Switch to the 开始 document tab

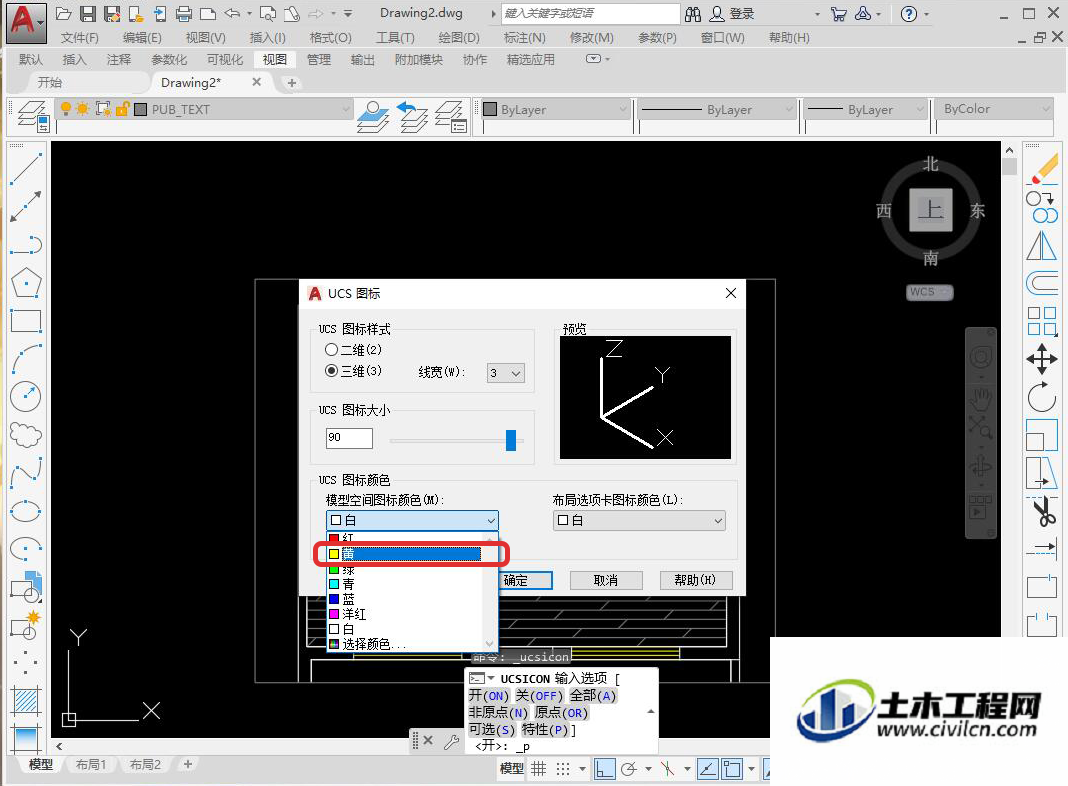(x=50, y=82)
